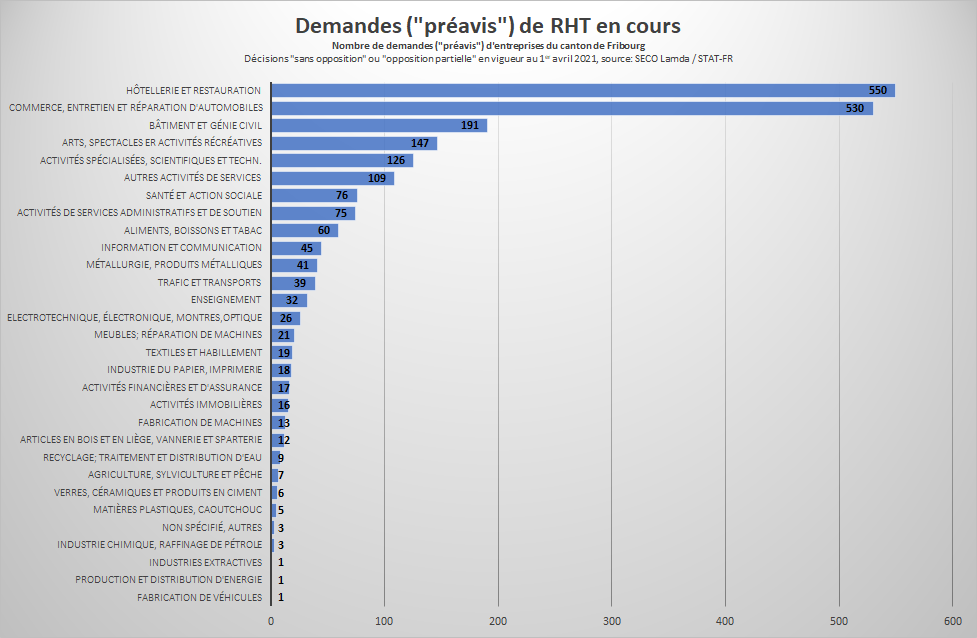977x638 pixels.
Task: Select the Métallurgie, Produits Métalliques bar
Action: pyautogui.click(x=294, y=265)
